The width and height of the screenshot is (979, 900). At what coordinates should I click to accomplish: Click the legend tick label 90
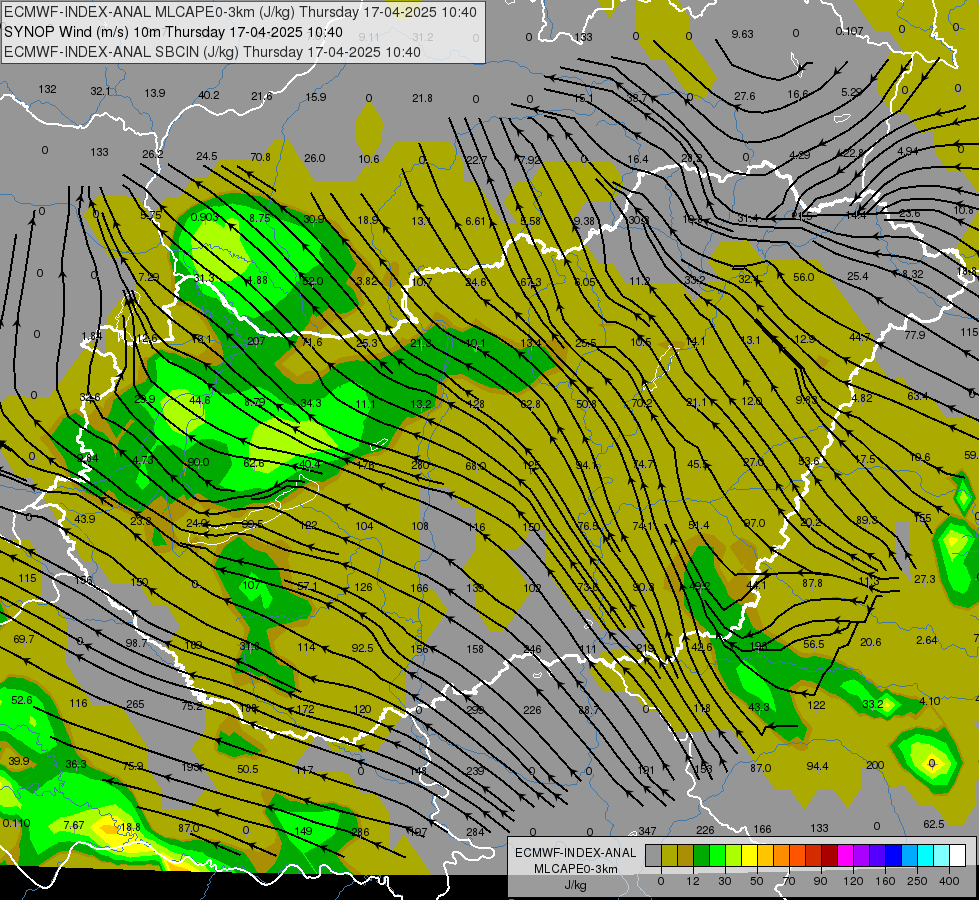pos(820,881)
